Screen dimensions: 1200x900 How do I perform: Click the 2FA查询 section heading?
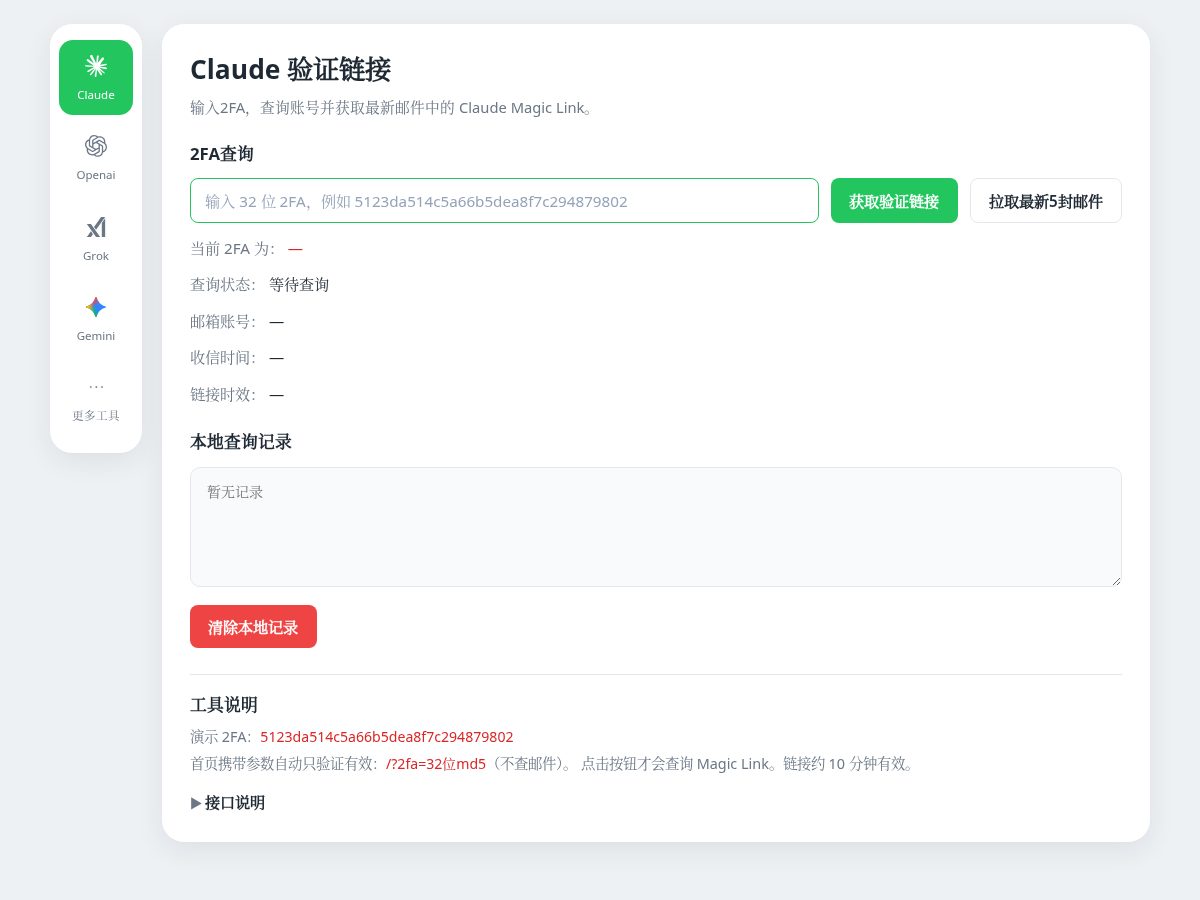221,154
